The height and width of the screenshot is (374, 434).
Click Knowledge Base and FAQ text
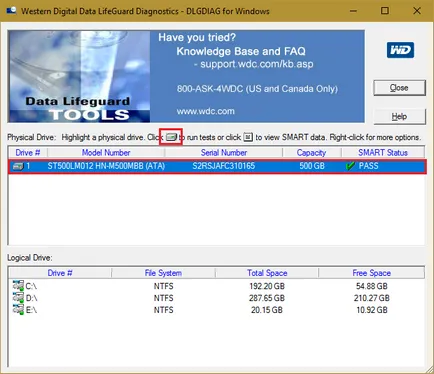pos(241,51)
